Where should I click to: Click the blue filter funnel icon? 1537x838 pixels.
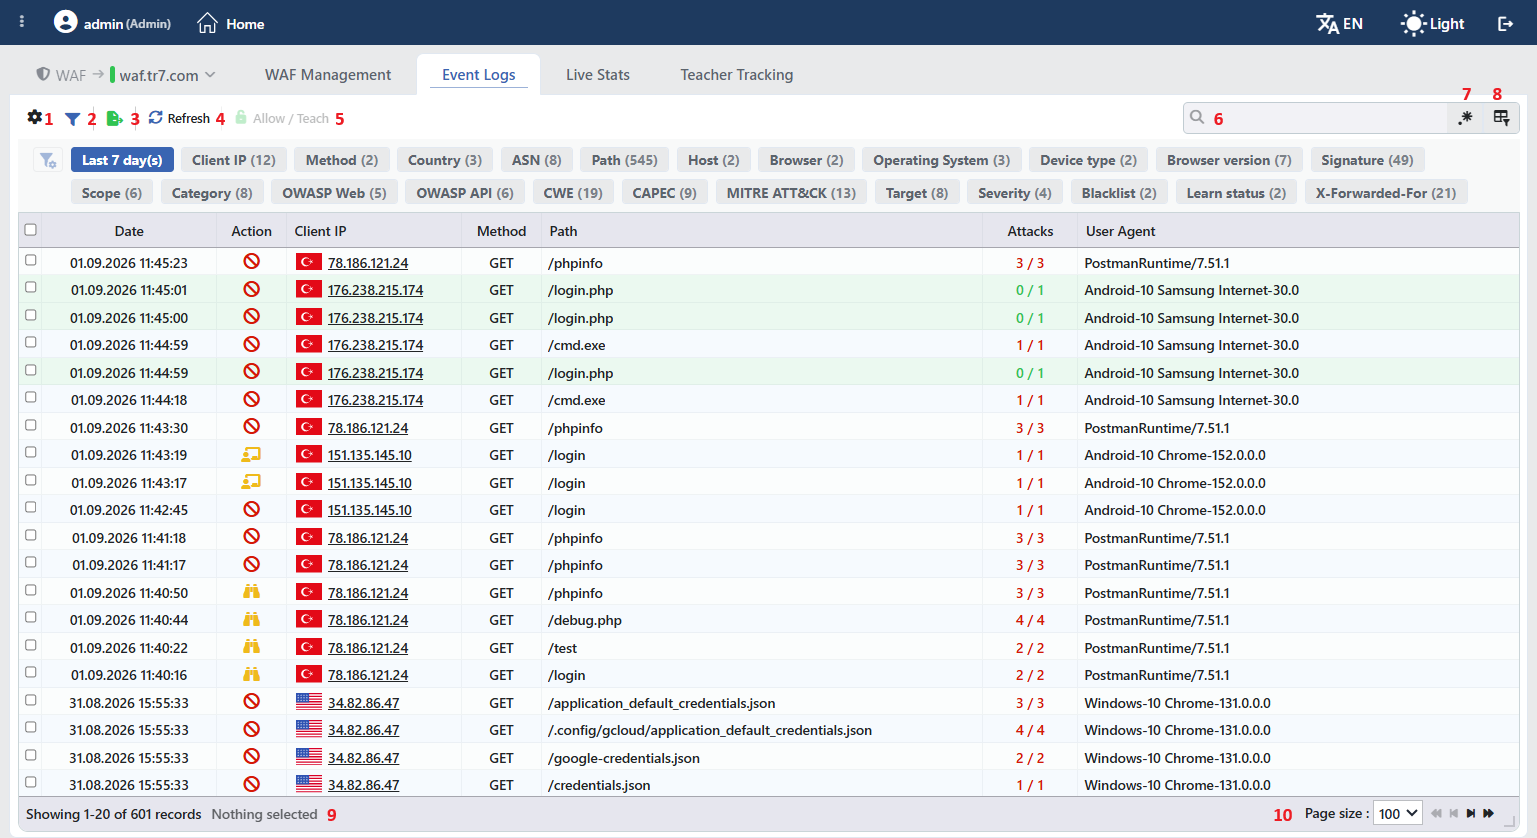pos(72,119)
